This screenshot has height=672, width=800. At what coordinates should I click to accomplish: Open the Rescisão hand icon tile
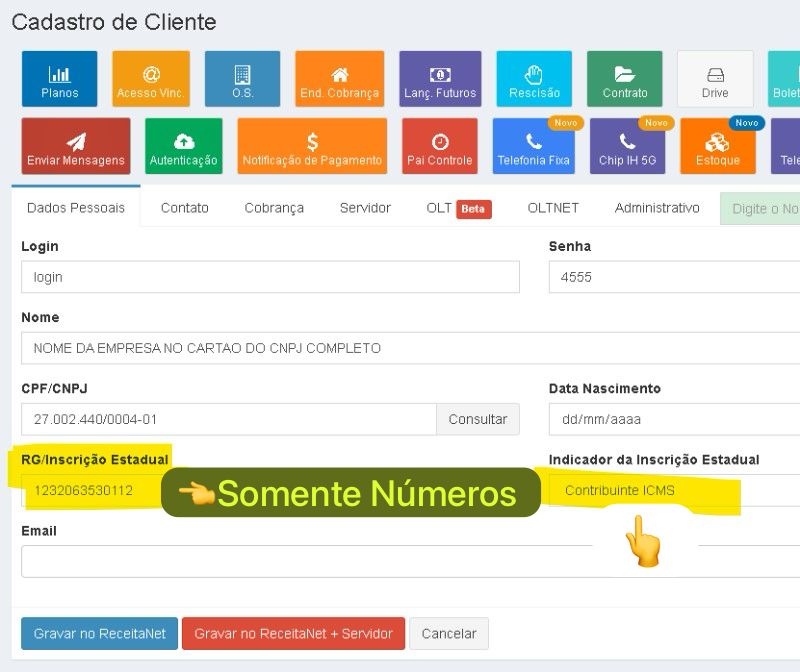click(x=534, y=79)
